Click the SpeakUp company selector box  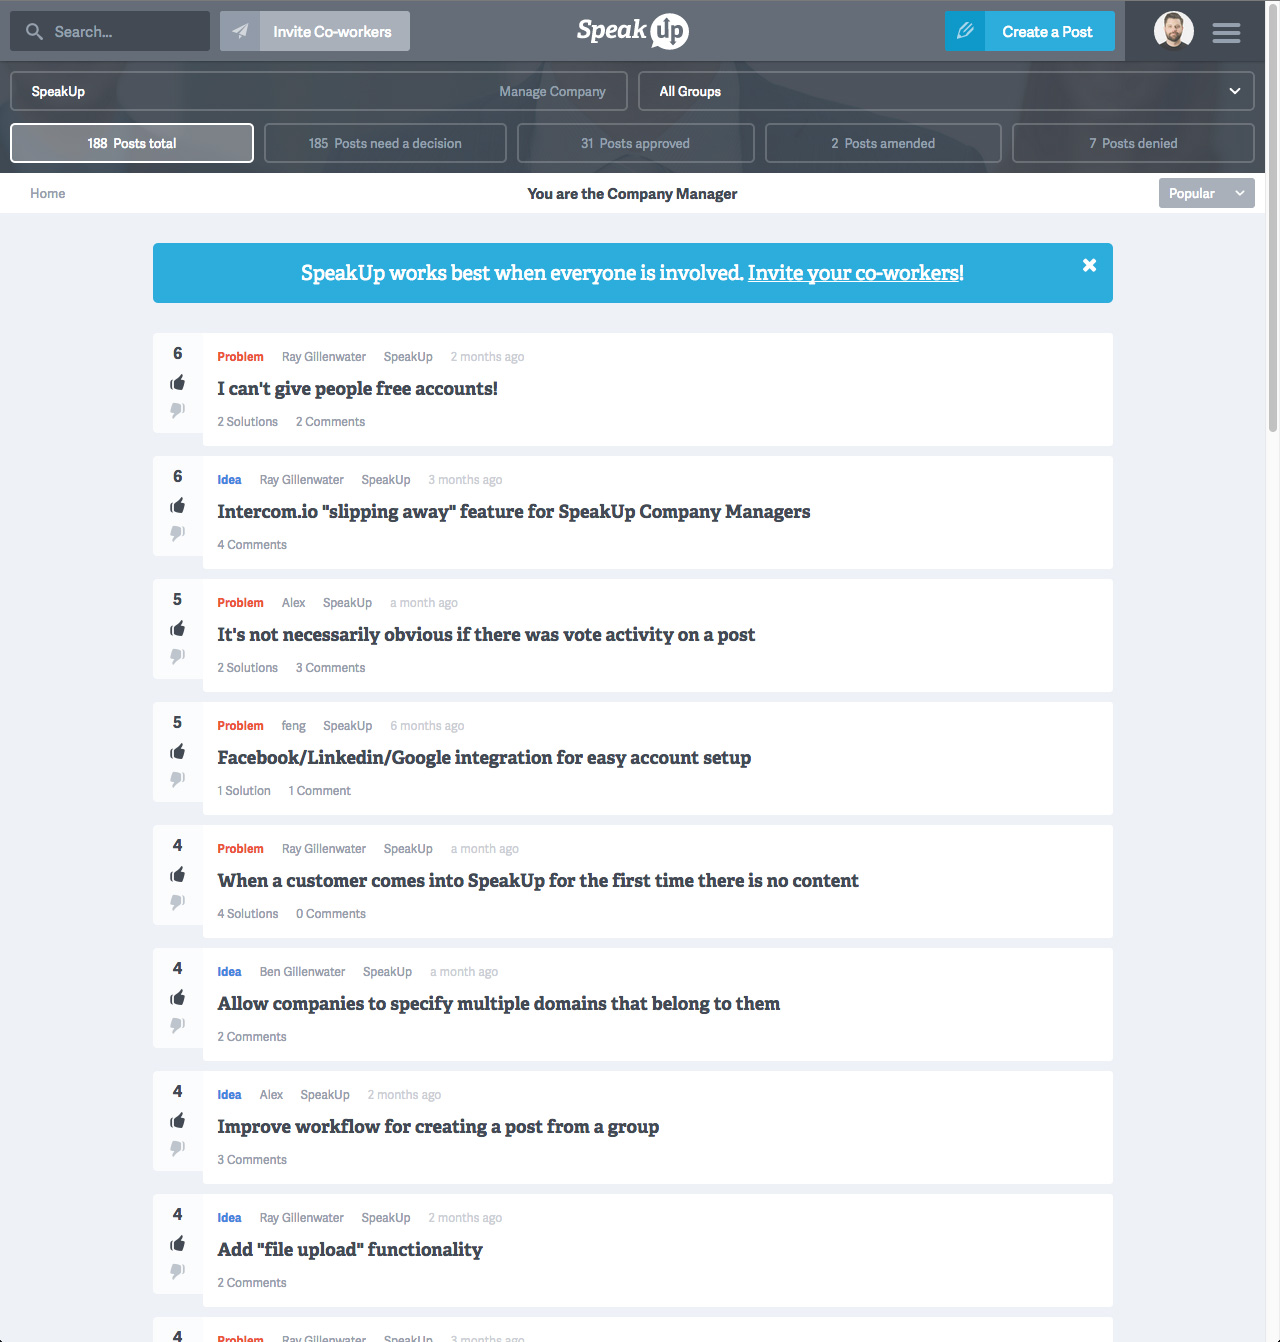click(x=319, y=91)
